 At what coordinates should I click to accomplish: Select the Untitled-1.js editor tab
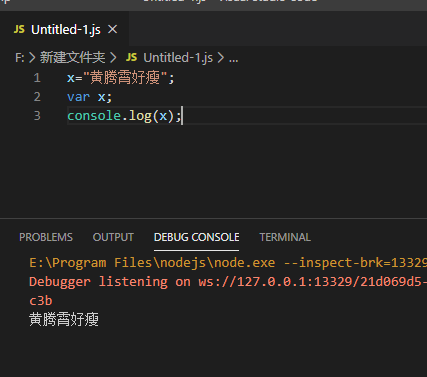tap(64, 29)
